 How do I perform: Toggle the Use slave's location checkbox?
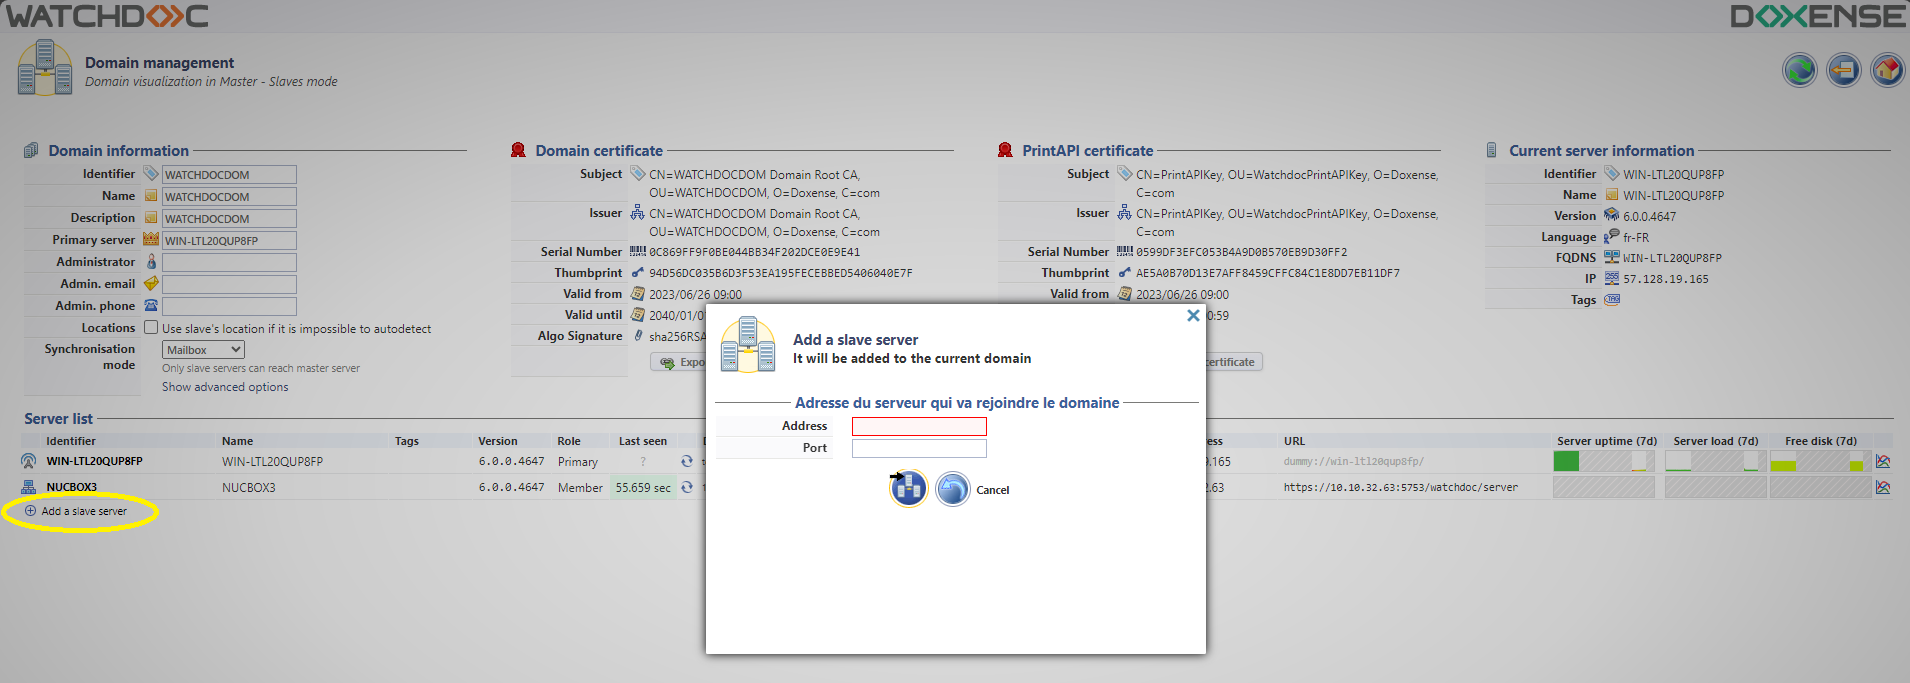[151, 327]
